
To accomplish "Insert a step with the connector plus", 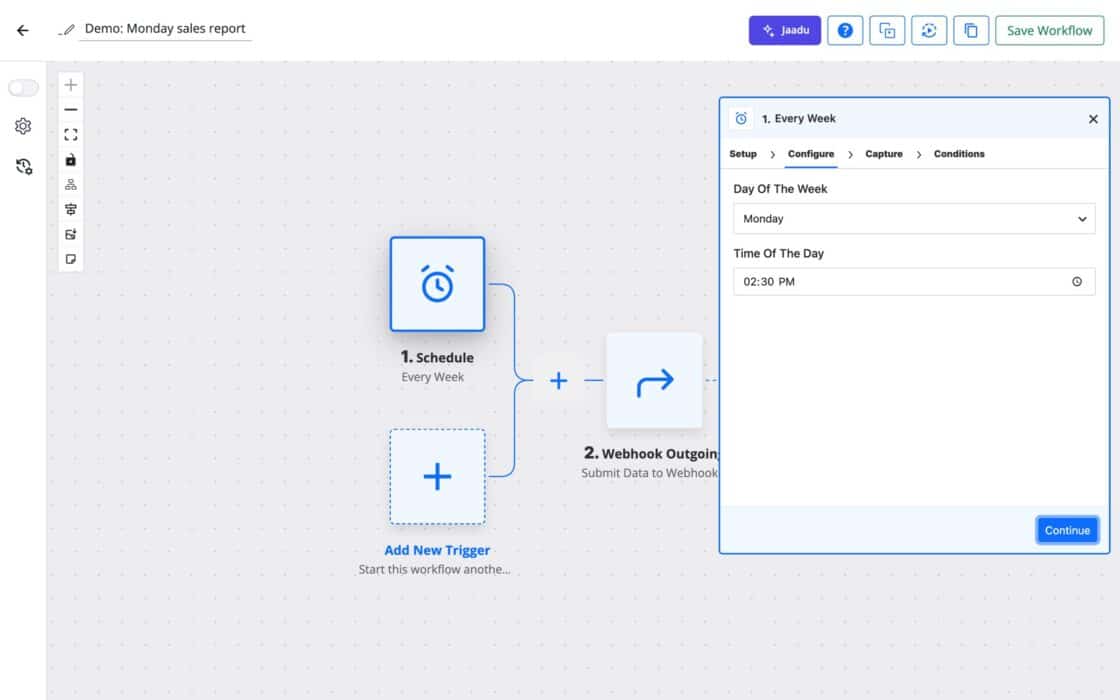I will point(559,380).
